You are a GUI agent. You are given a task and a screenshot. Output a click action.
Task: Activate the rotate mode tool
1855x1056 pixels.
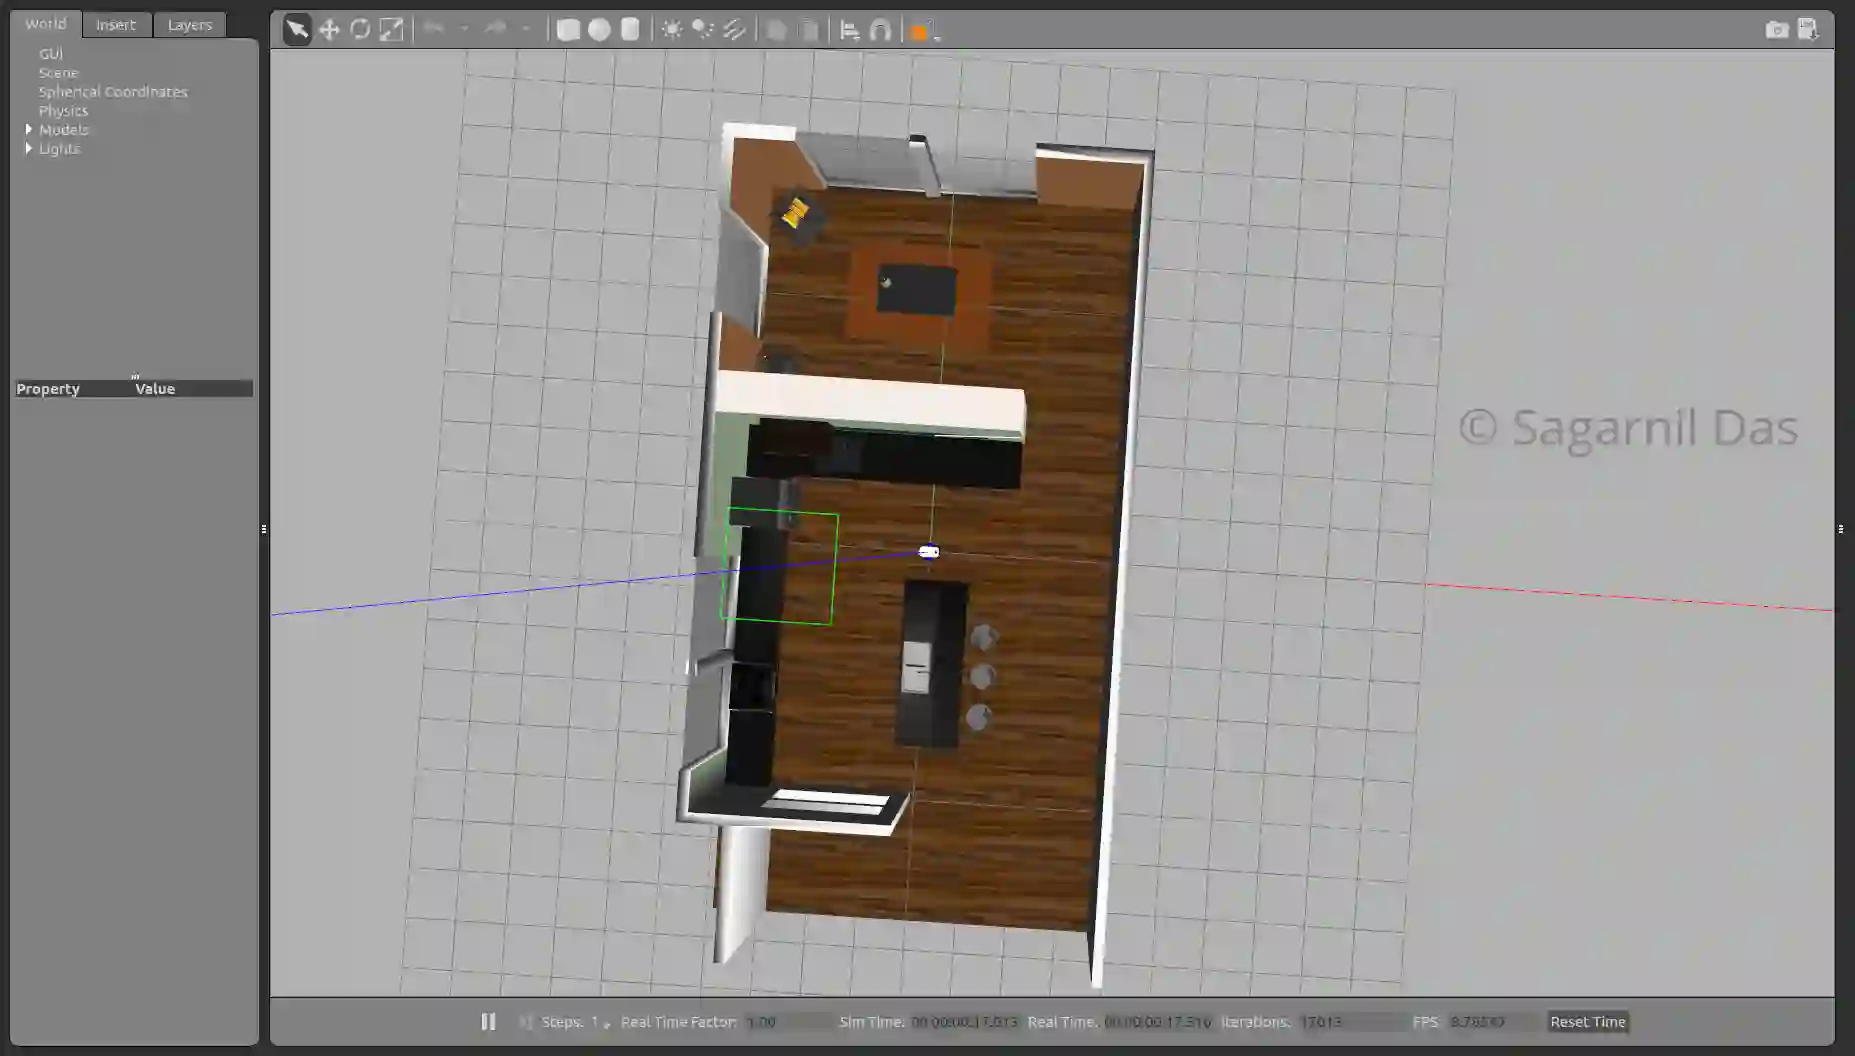tap(360, 30)
